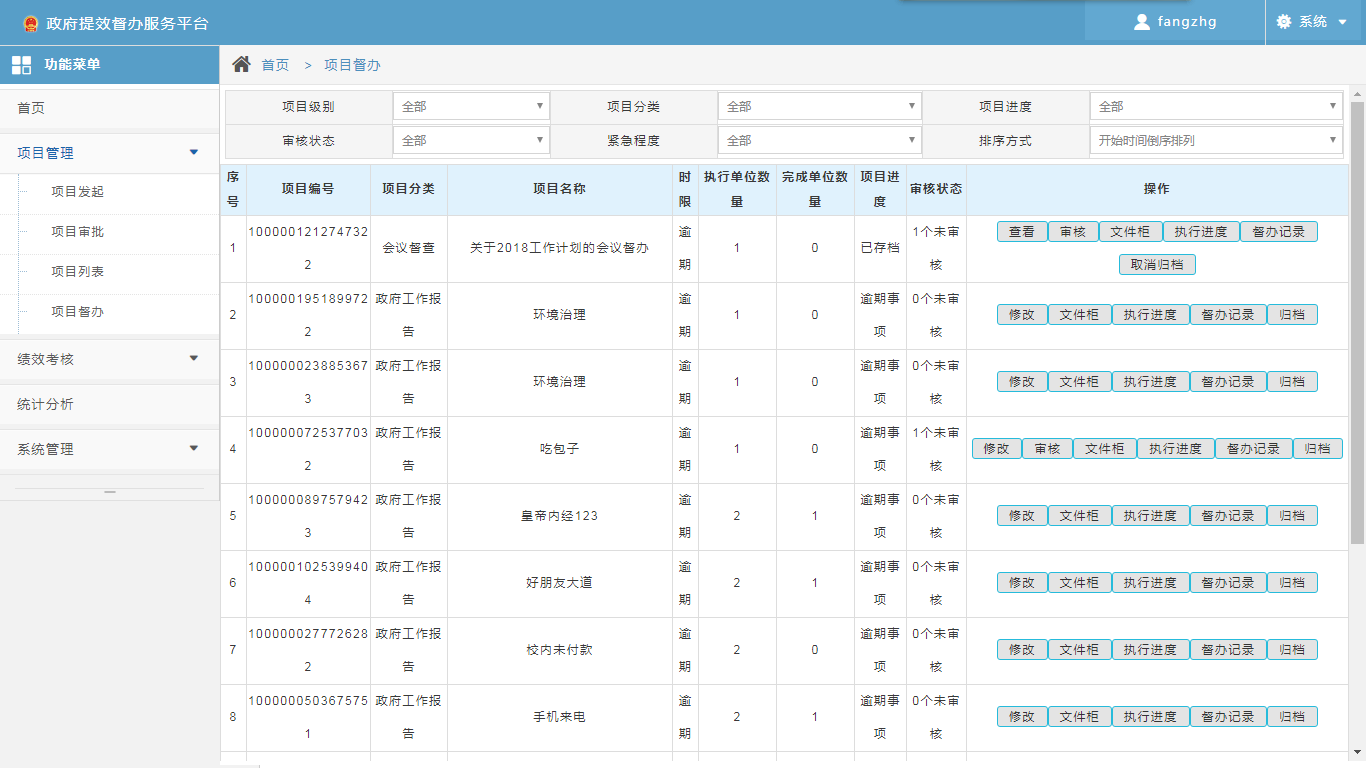Open the 系统 dropdown arrow
Viewport: 1366px width, 768px height.
(1342, 22)
